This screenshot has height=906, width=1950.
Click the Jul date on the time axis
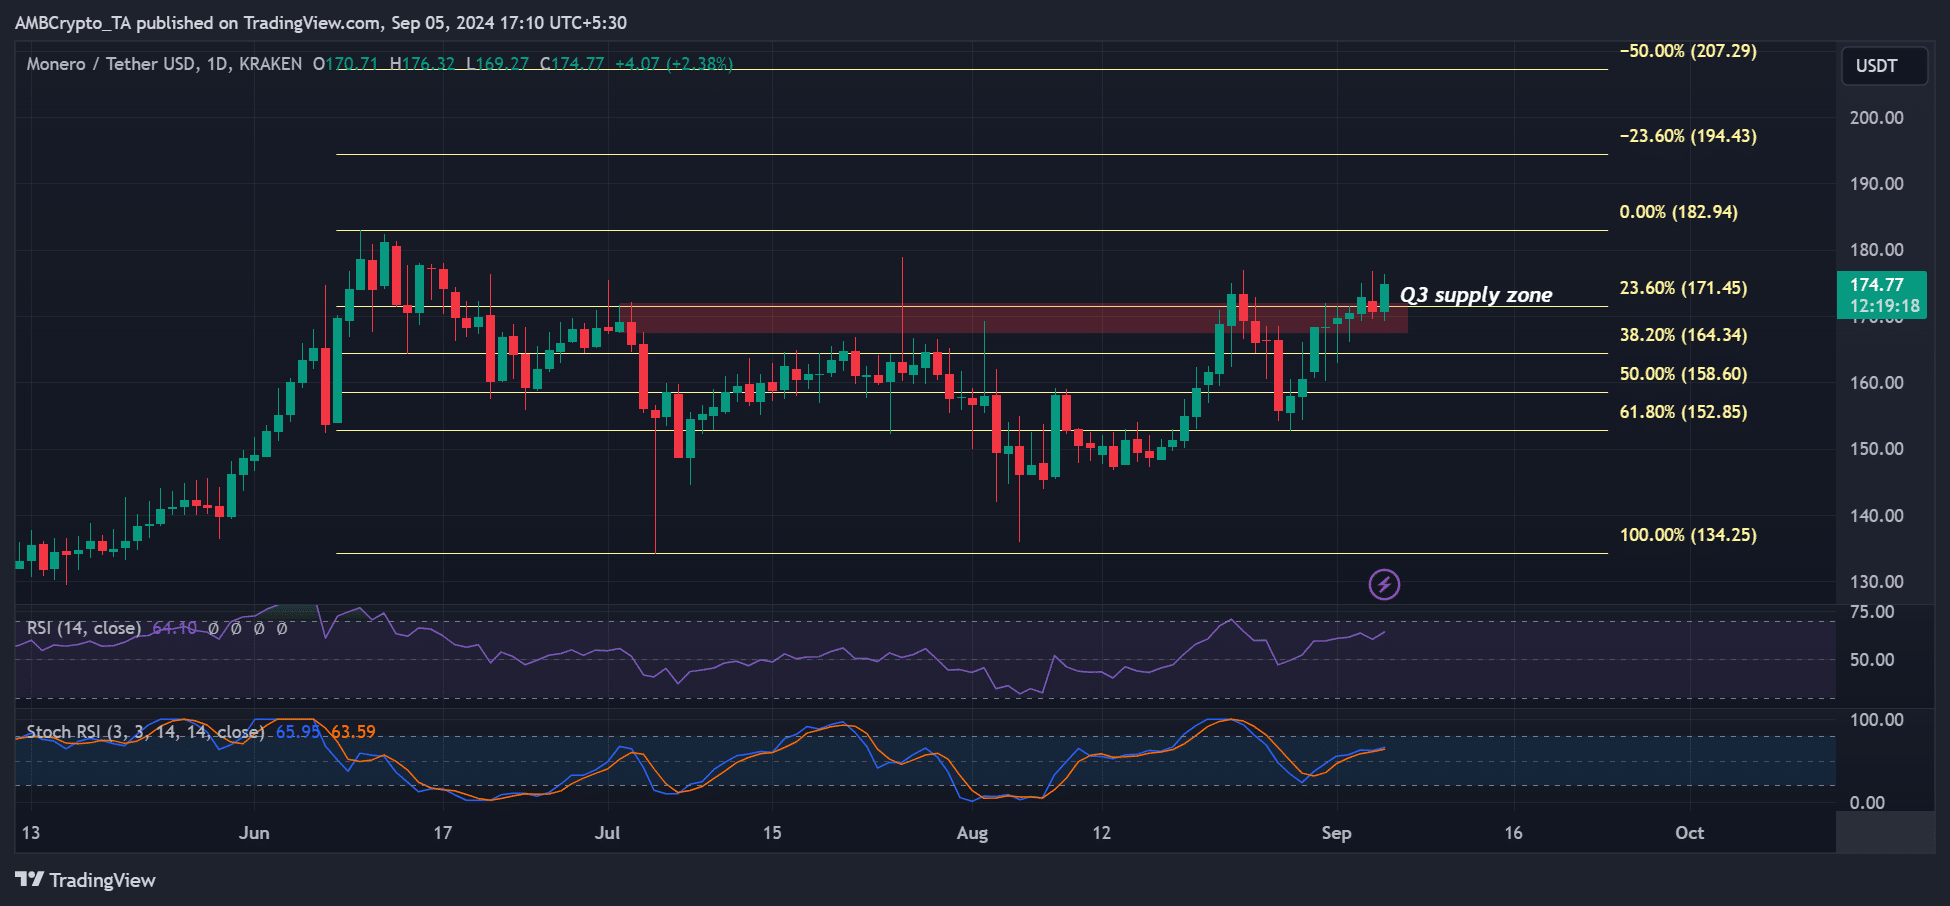tap(607, 833)
